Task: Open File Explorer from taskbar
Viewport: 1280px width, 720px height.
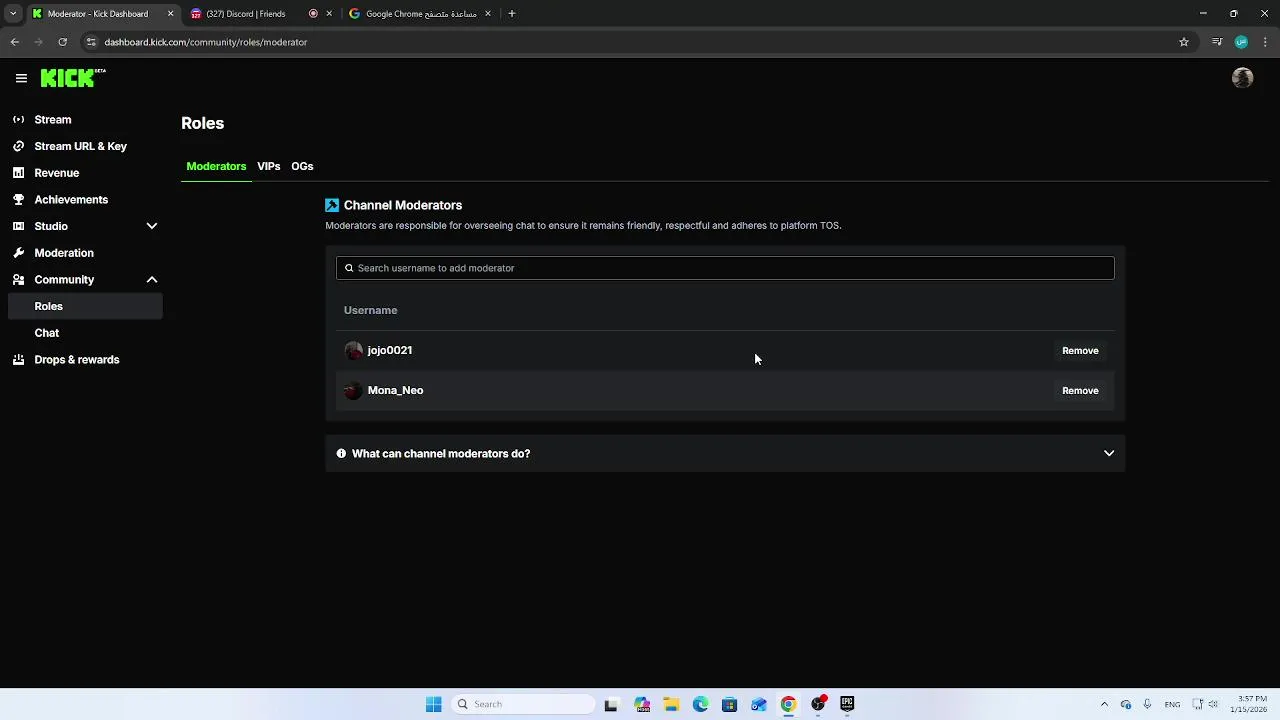Action: coord(671,704)
